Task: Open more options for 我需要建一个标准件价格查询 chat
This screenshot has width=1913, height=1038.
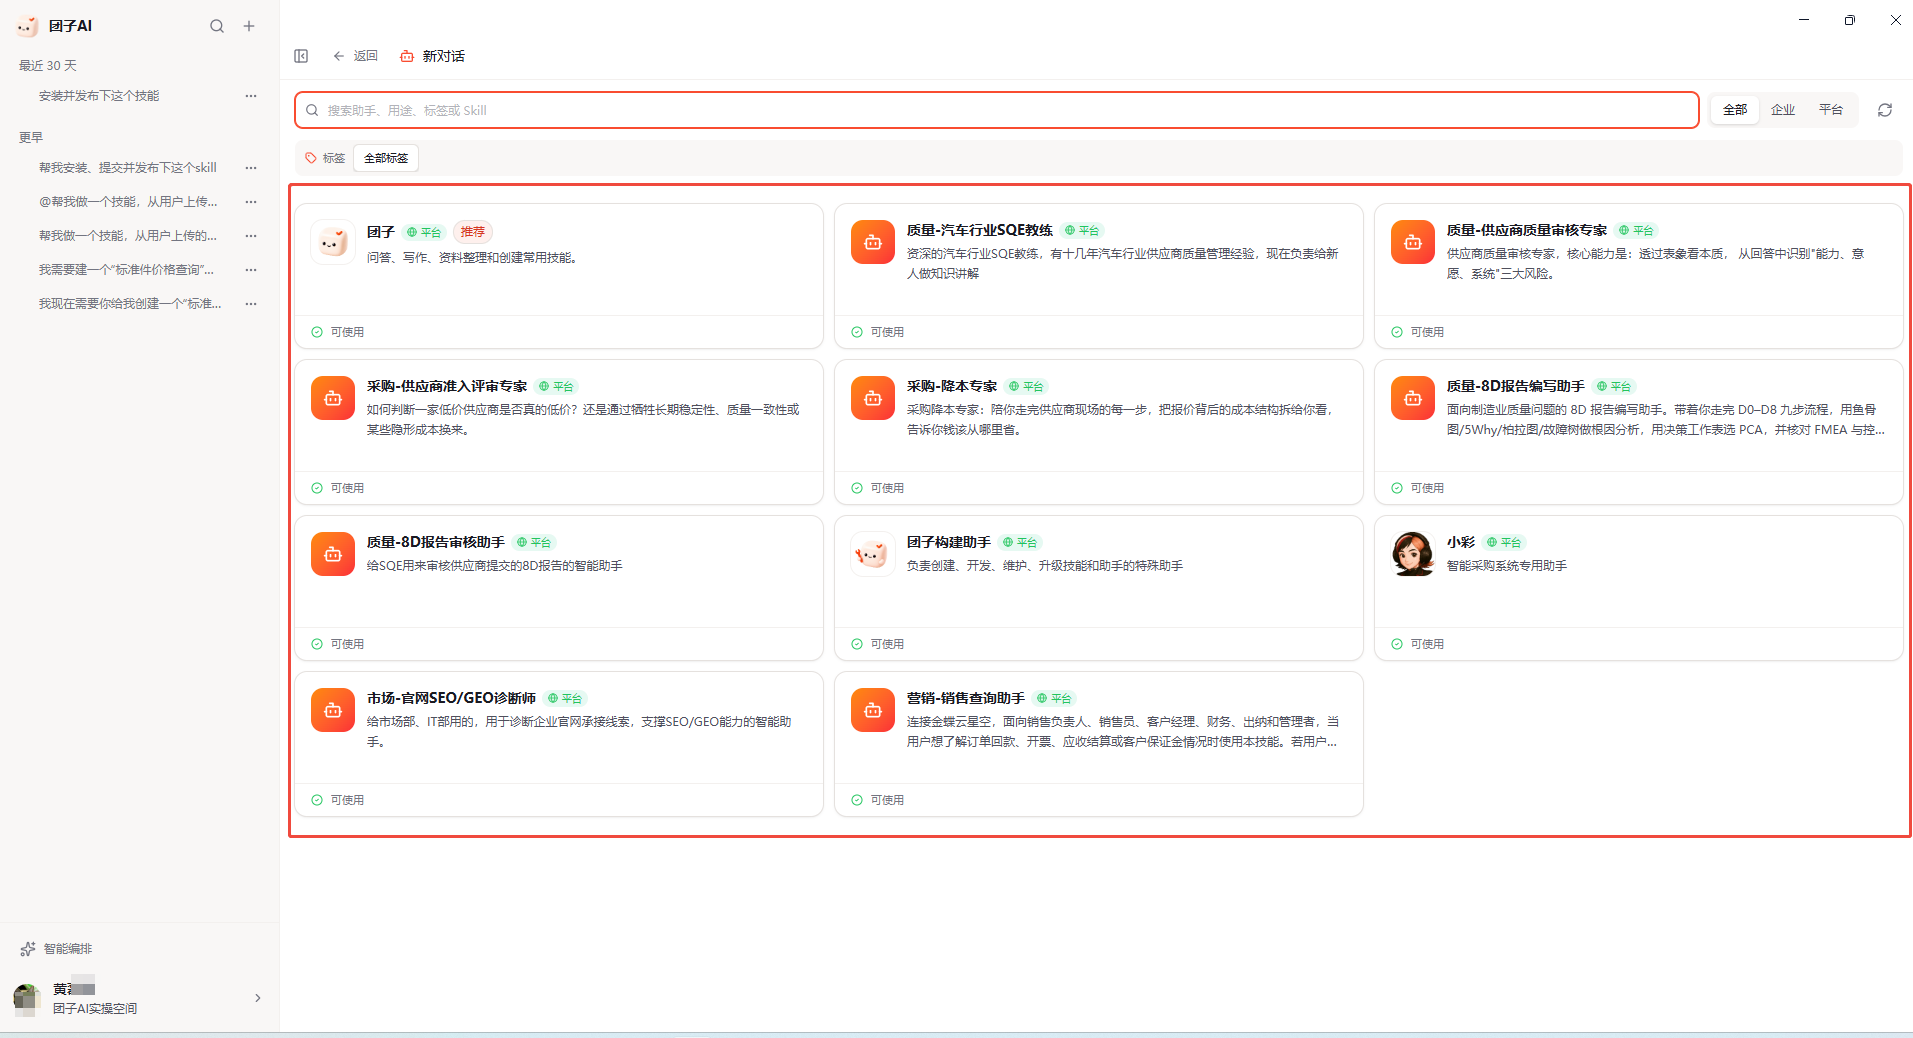Action: pos(251,270)
